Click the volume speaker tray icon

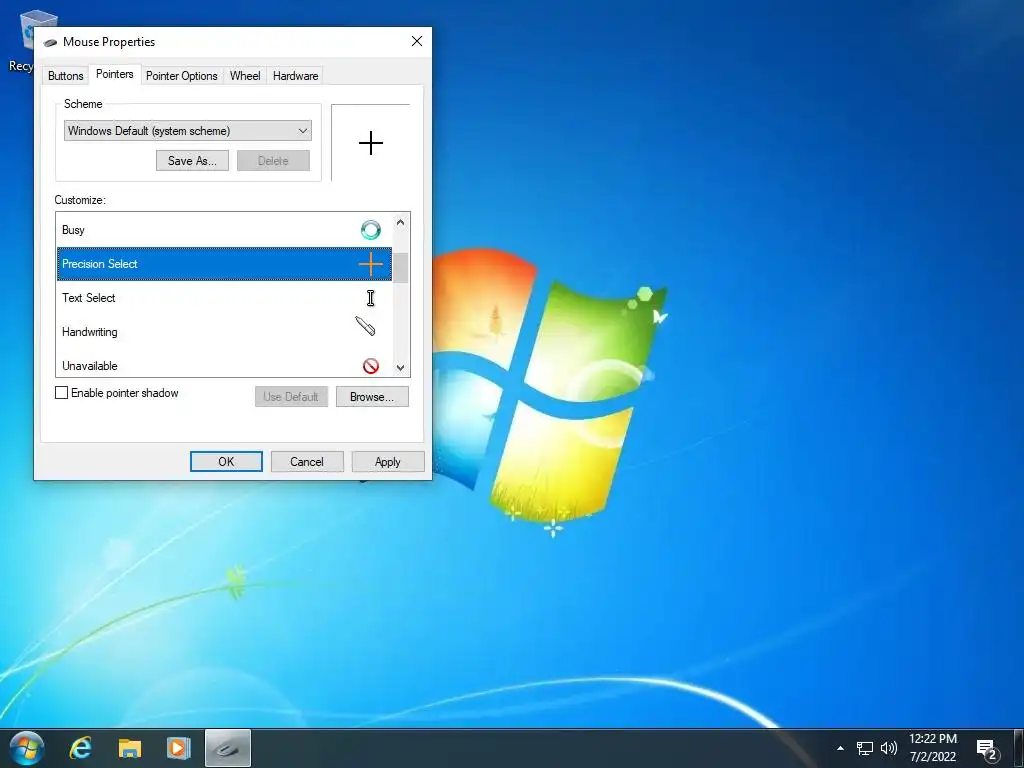[889, 748]
